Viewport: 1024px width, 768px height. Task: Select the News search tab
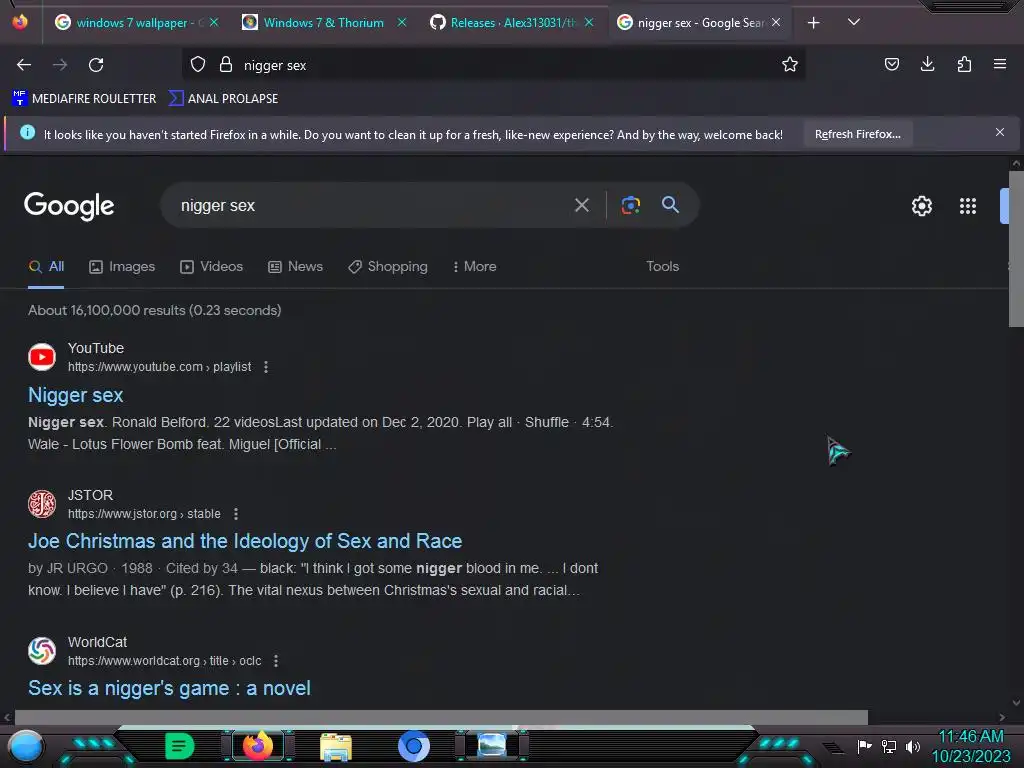[x=295, y=266]
